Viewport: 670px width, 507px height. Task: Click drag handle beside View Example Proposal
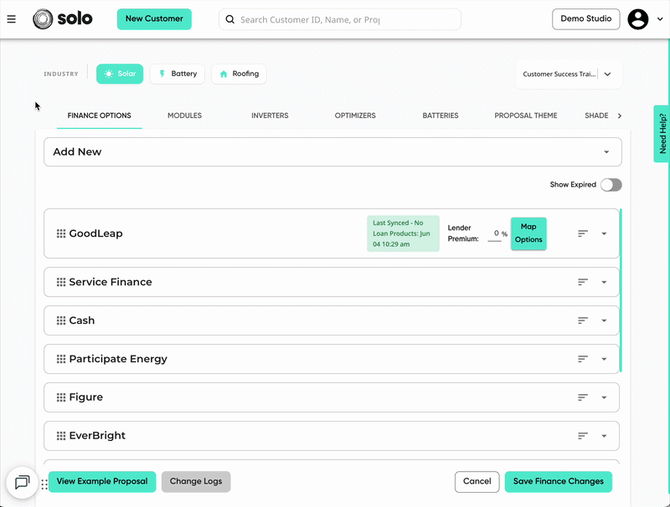[x=44, y=484]
